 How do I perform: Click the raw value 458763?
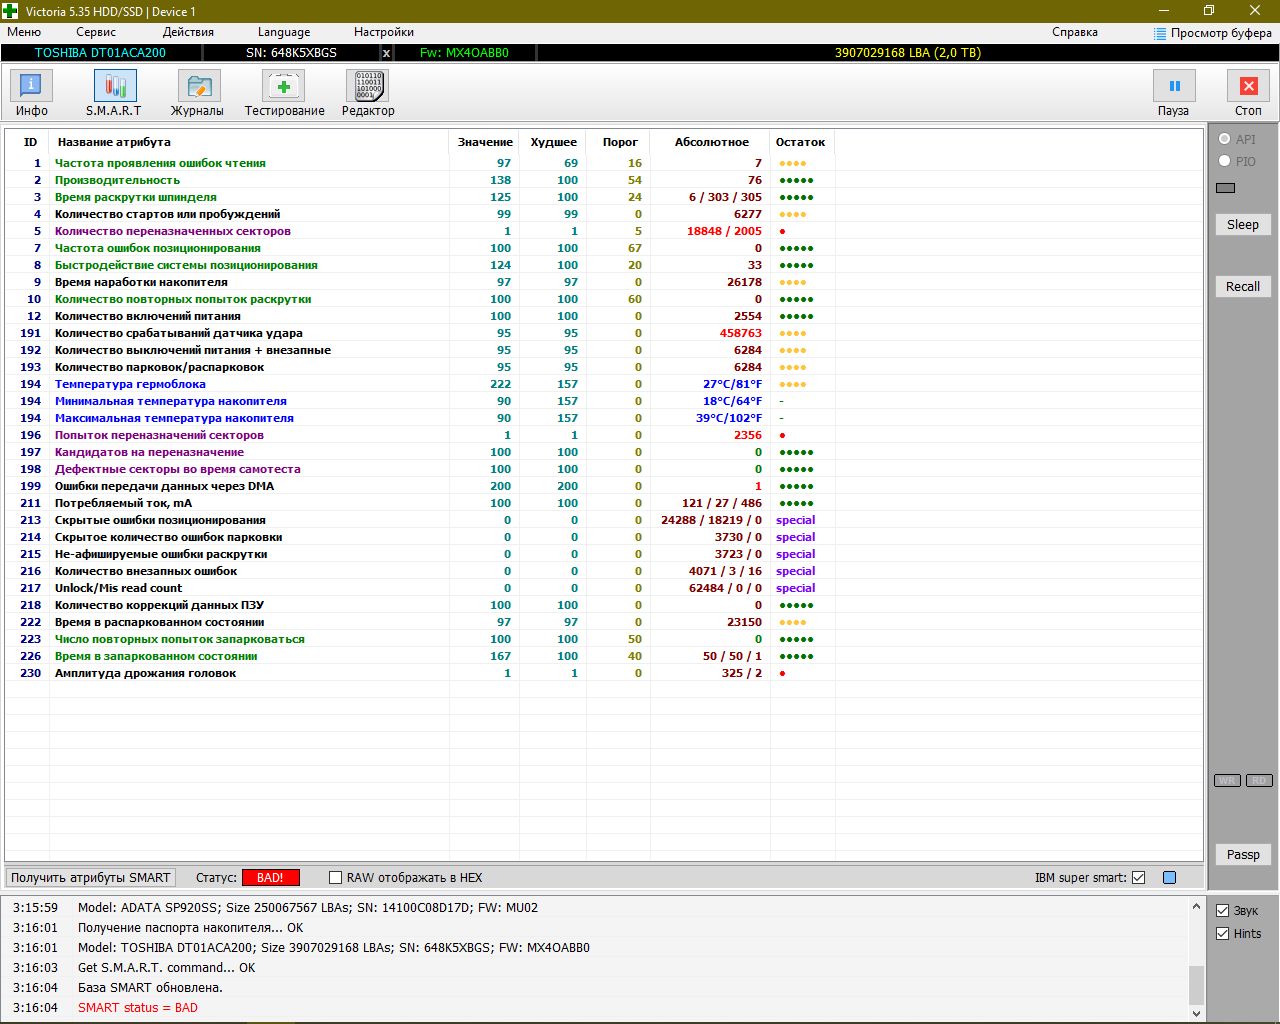pyautogui.click(x=741, y=333)
